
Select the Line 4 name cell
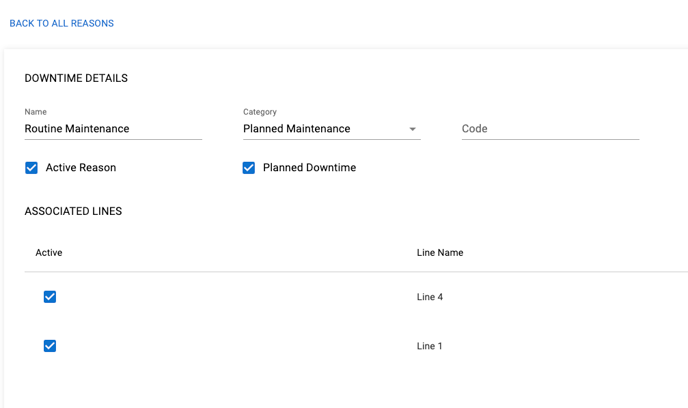click(x=430, y=297)
